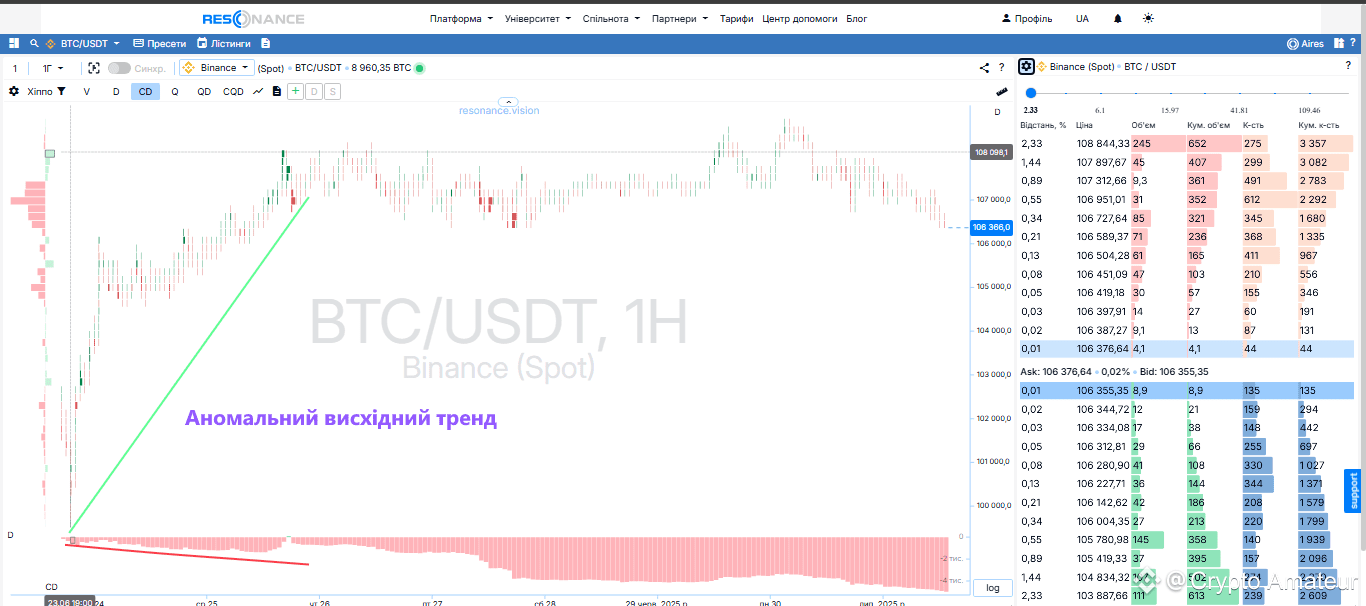Open chart help question mark
1366x606 pixels.
pyautogui.click(x=1001, y=68)
